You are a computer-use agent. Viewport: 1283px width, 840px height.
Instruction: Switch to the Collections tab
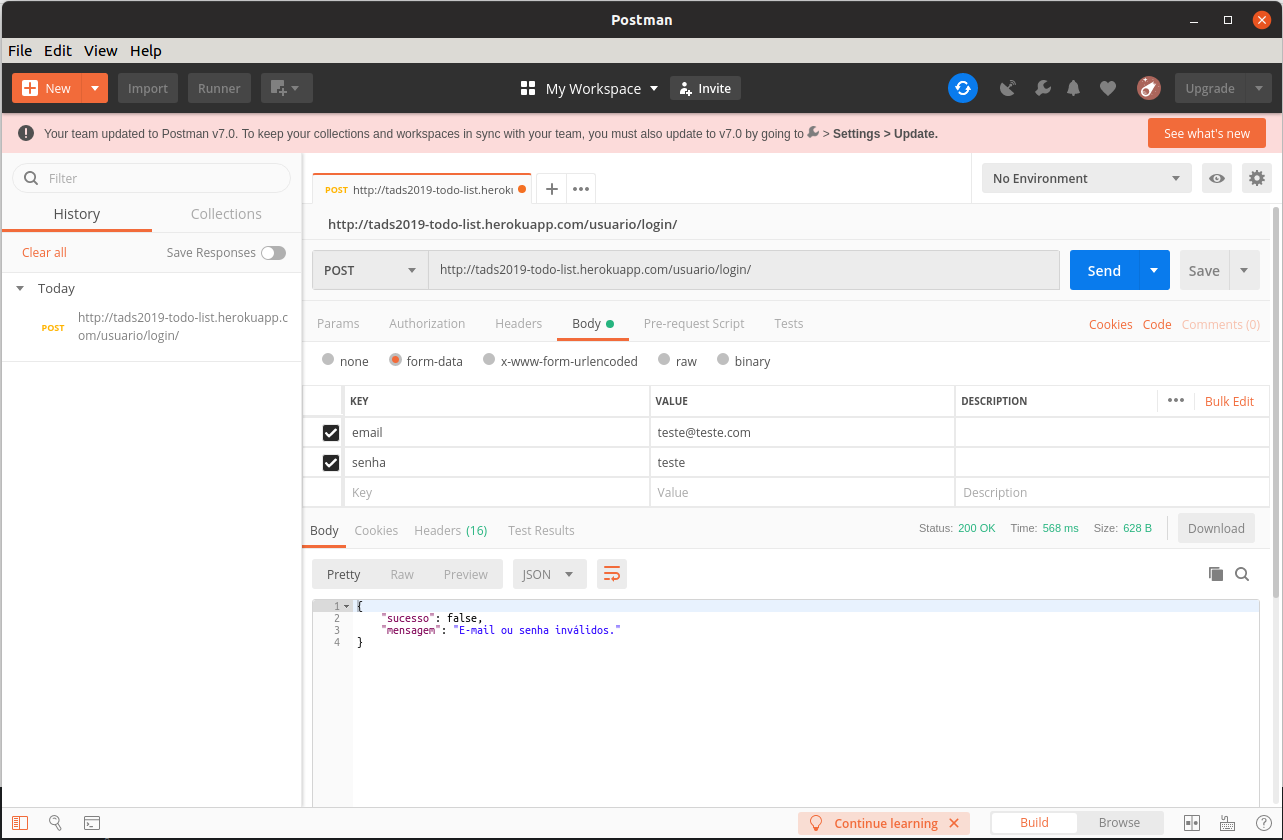[x=226, y=214]
